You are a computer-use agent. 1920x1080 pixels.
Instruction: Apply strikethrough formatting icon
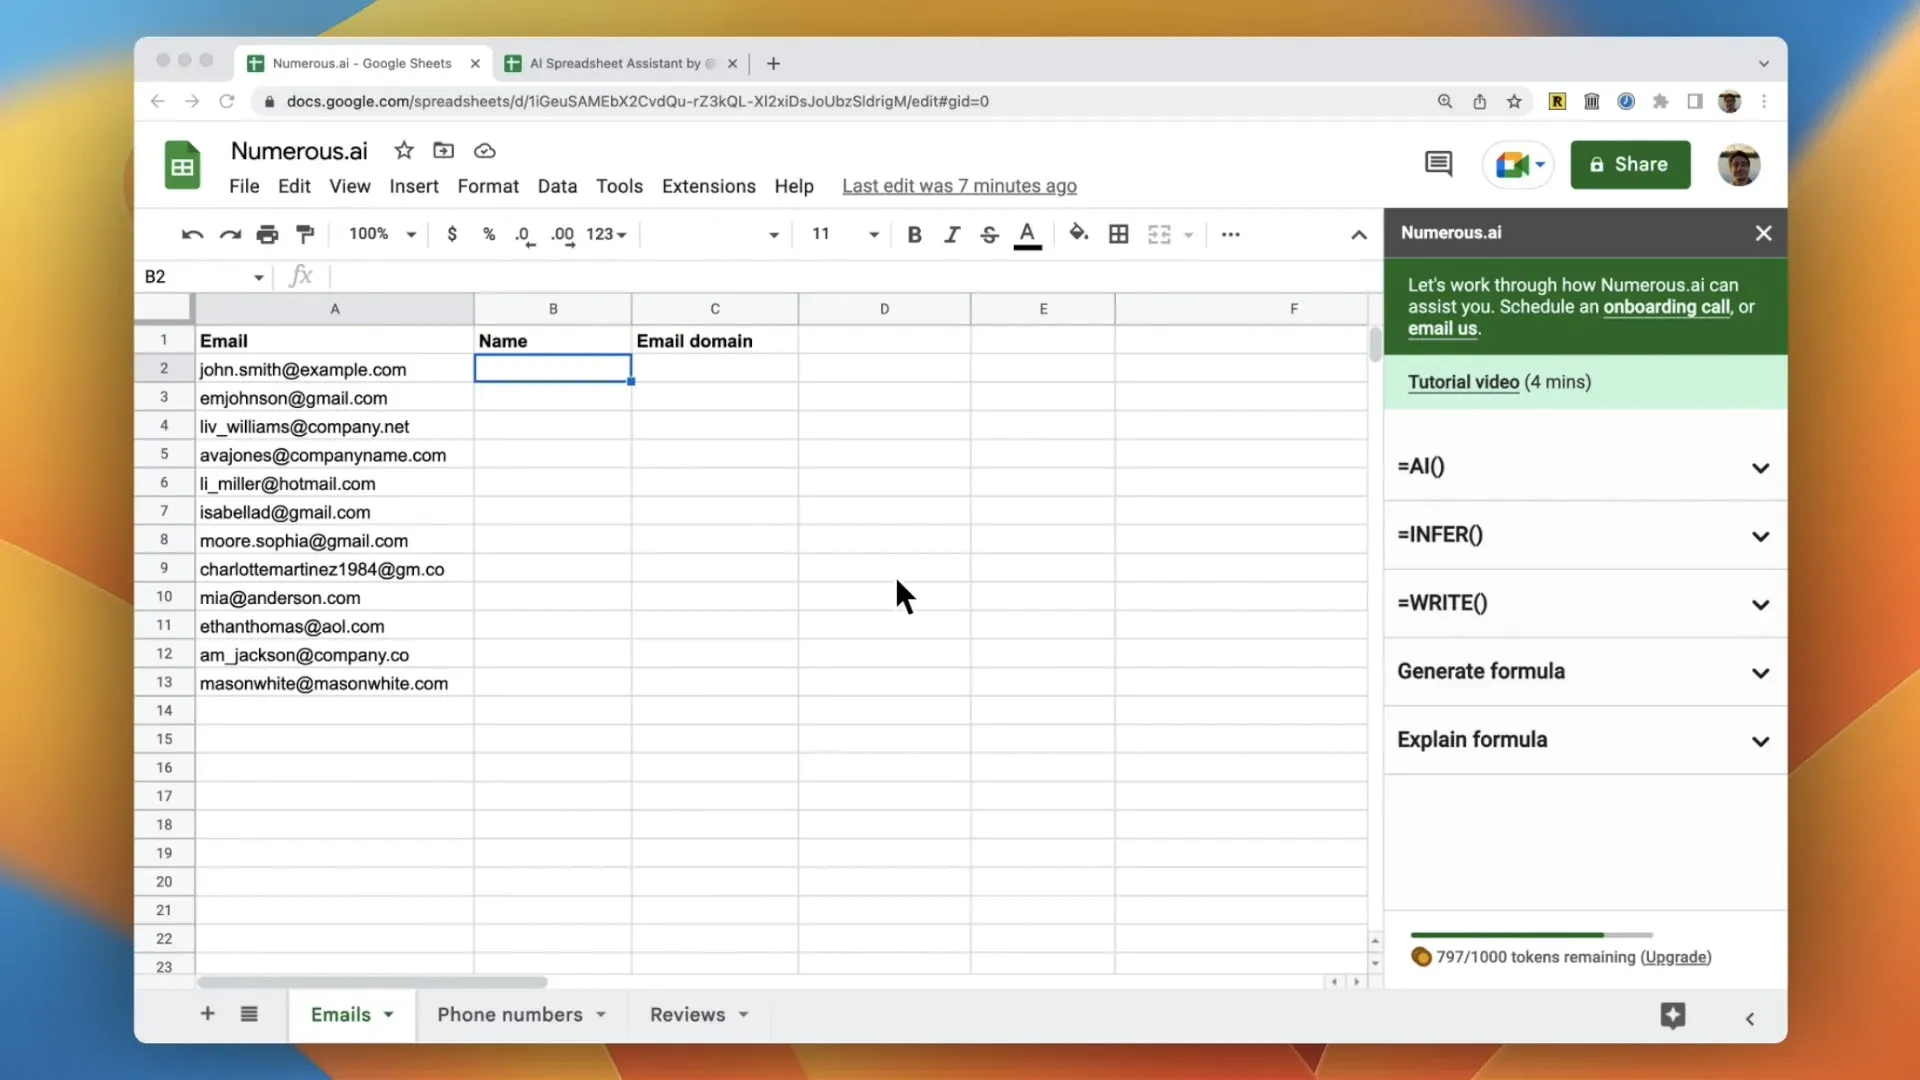989,234
